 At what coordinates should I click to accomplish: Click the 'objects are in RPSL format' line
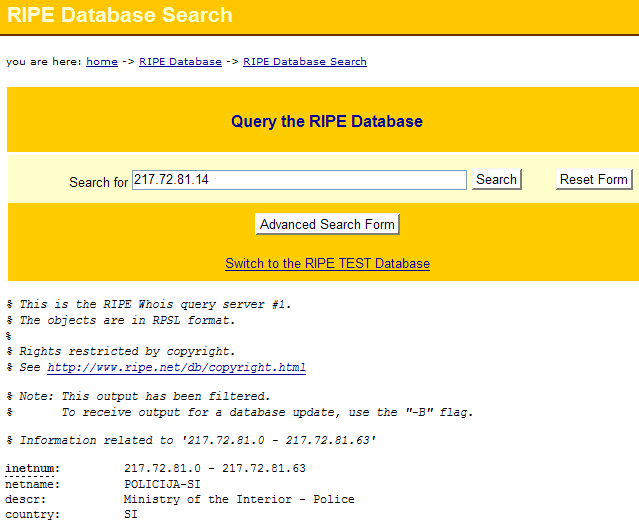coord(121,320)
